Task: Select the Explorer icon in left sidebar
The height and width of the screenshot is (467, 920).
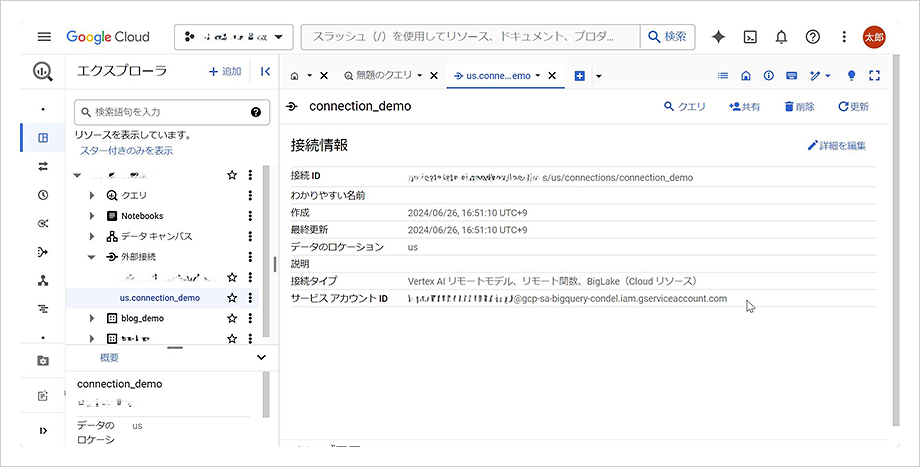Action: click(x=43, y=138)
